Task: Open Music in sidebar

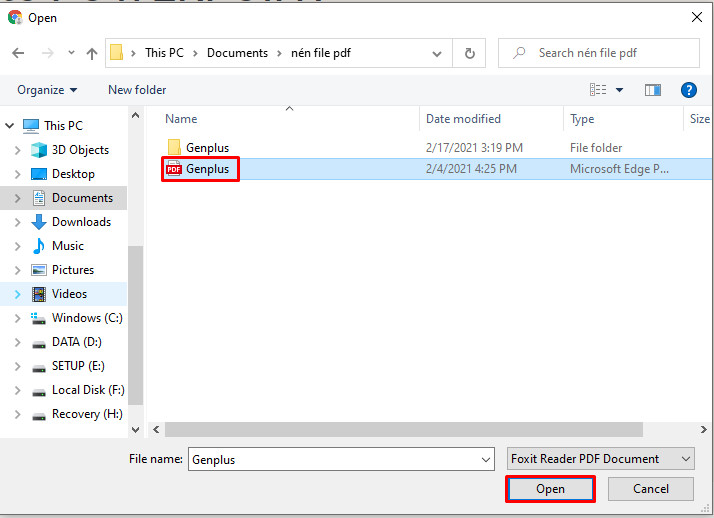Action: [x=68, y=246]
